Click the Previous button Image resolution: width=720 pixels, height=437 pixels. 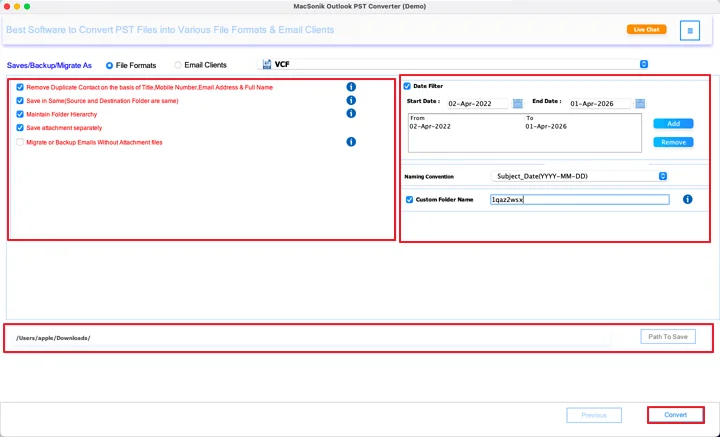(x=594, y=415)
